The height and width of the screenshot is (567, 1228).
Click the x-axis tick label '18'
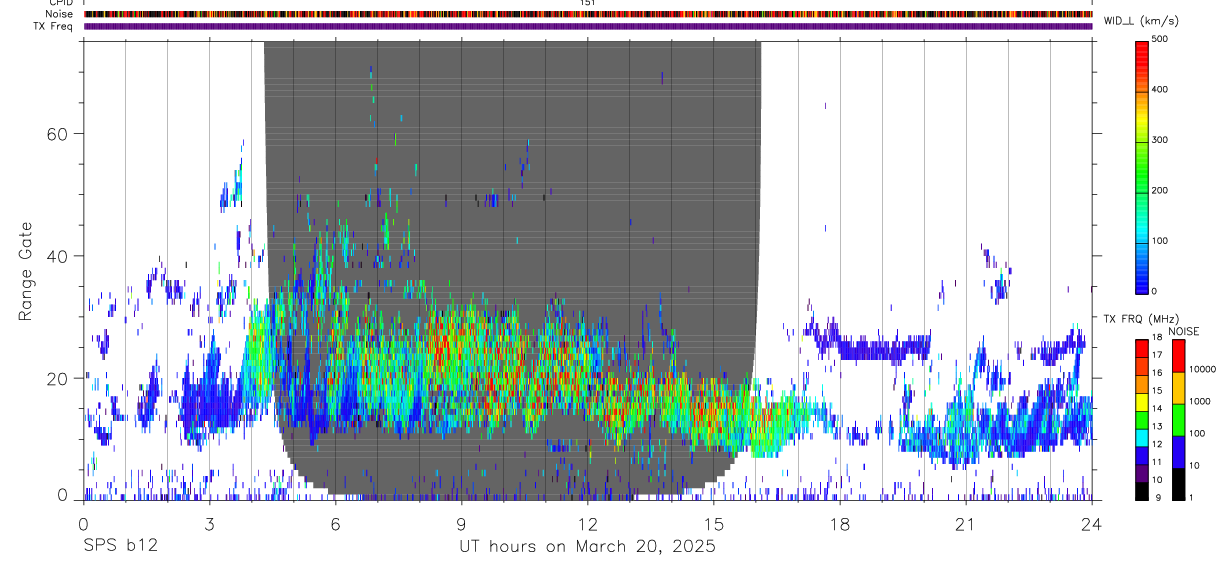839,524
